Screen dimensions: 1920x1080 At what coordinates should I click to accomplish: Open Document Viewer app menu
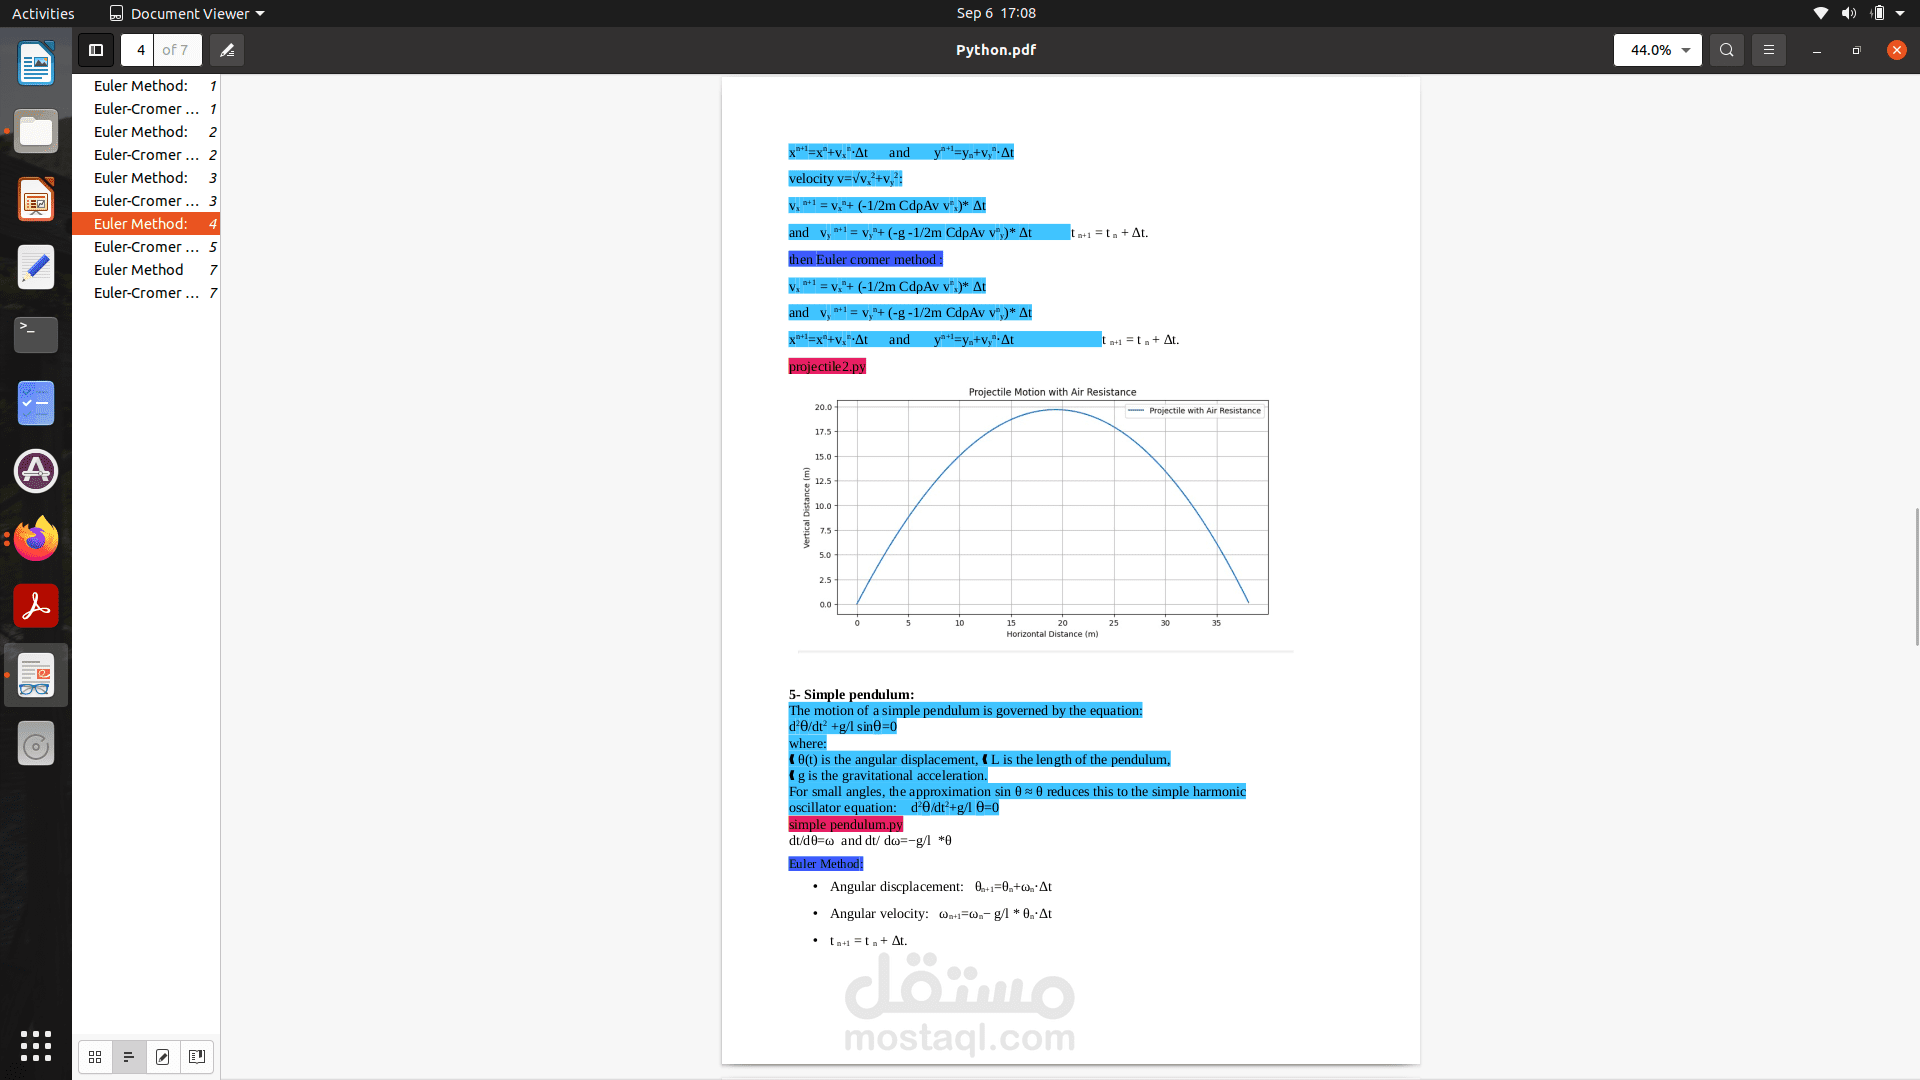coord(187,13)
